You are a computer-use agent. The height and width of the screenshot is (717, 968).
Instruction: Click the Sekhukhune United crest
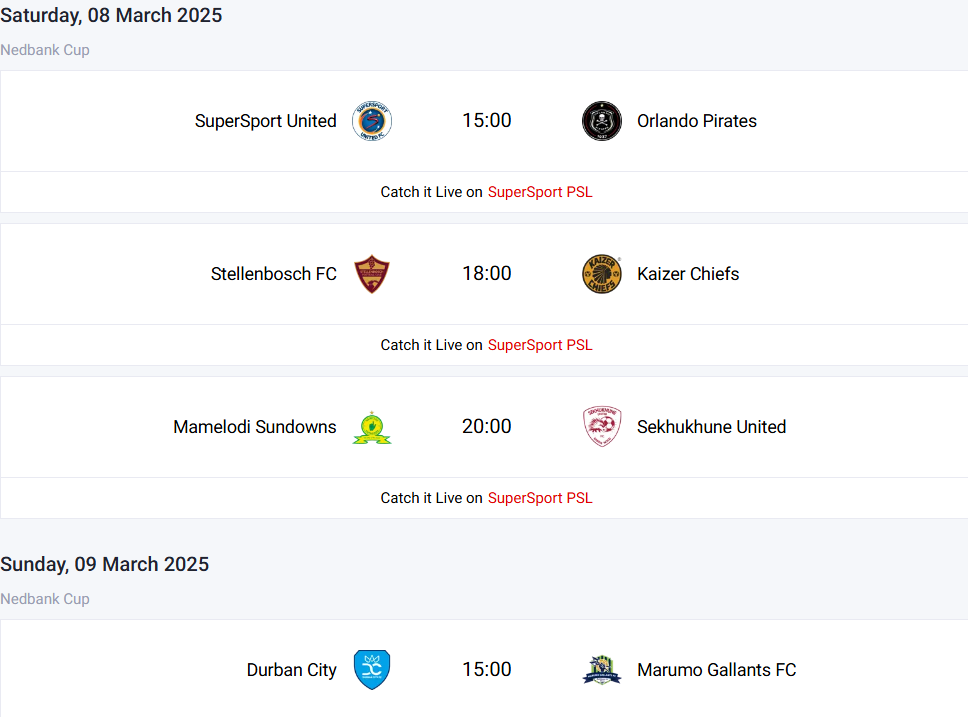pyautogui.click(x=602, y=427)
